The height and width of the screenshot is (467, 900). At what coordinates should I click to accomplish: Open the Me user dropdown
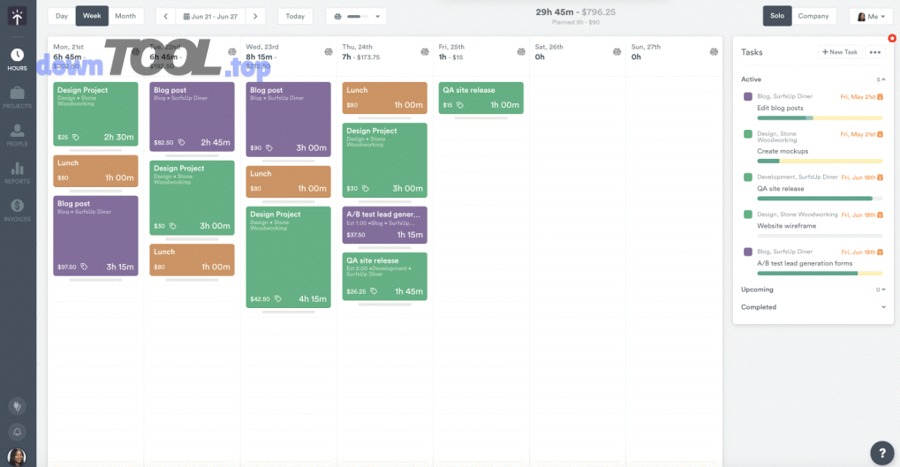(870, 16)
